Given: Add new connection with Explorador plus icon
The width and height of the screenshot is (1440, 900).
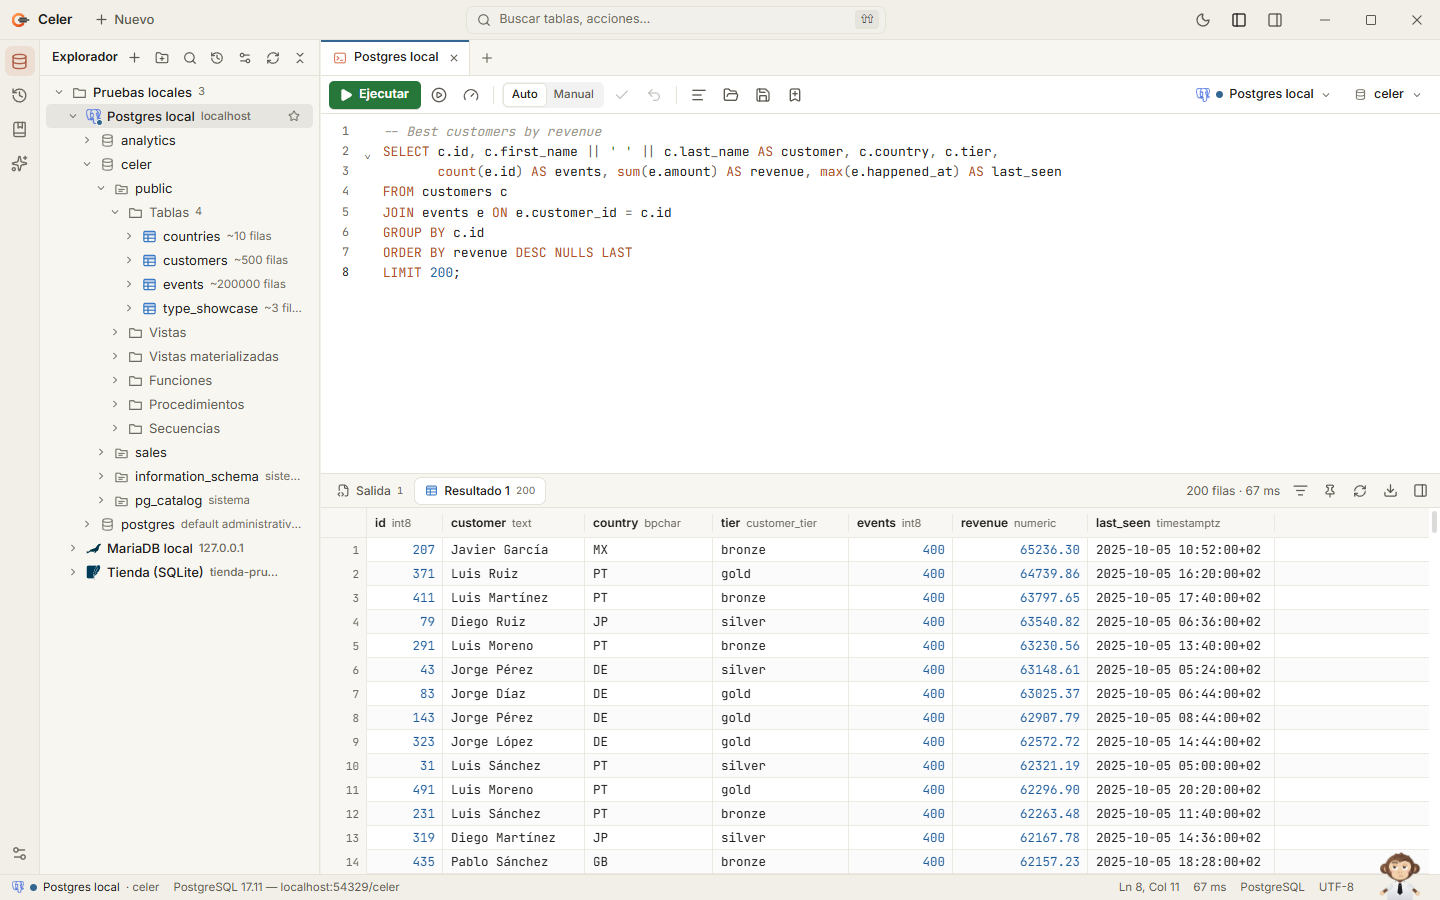Looking at the screenshot, I should pos(134,58).
